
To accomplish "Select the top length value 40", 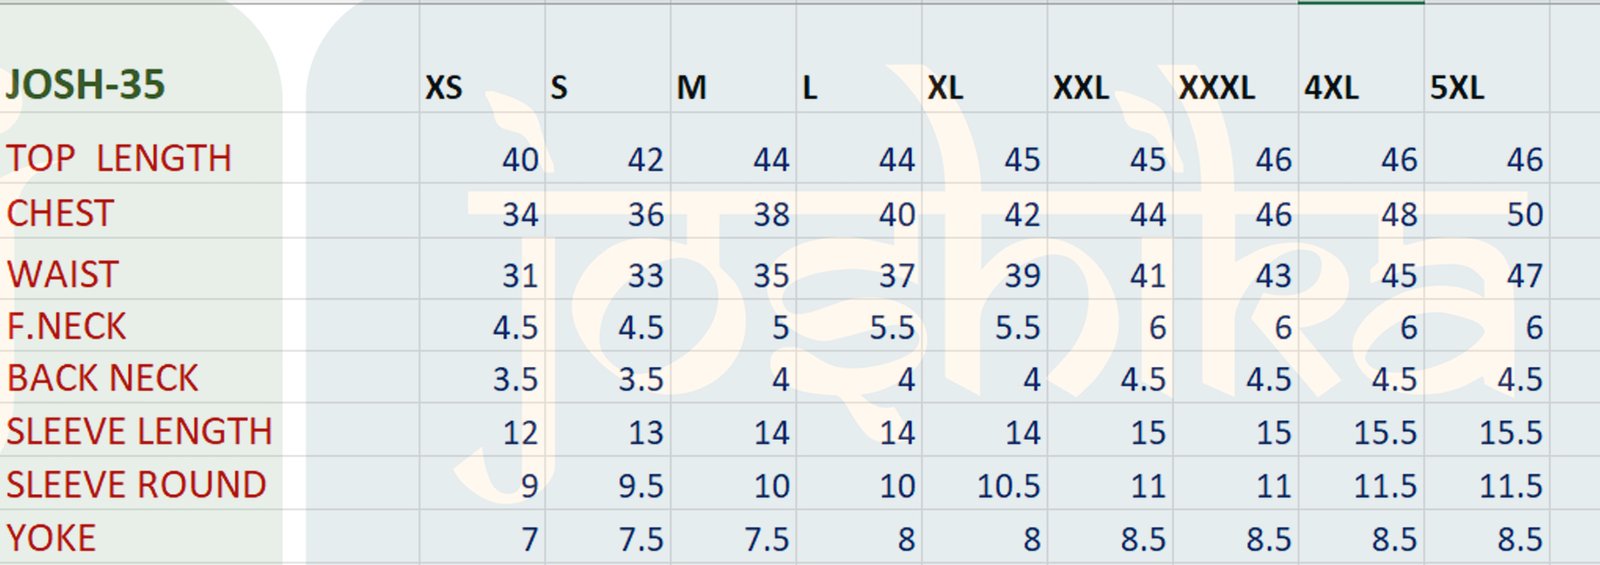I will (x=520, y=159).
